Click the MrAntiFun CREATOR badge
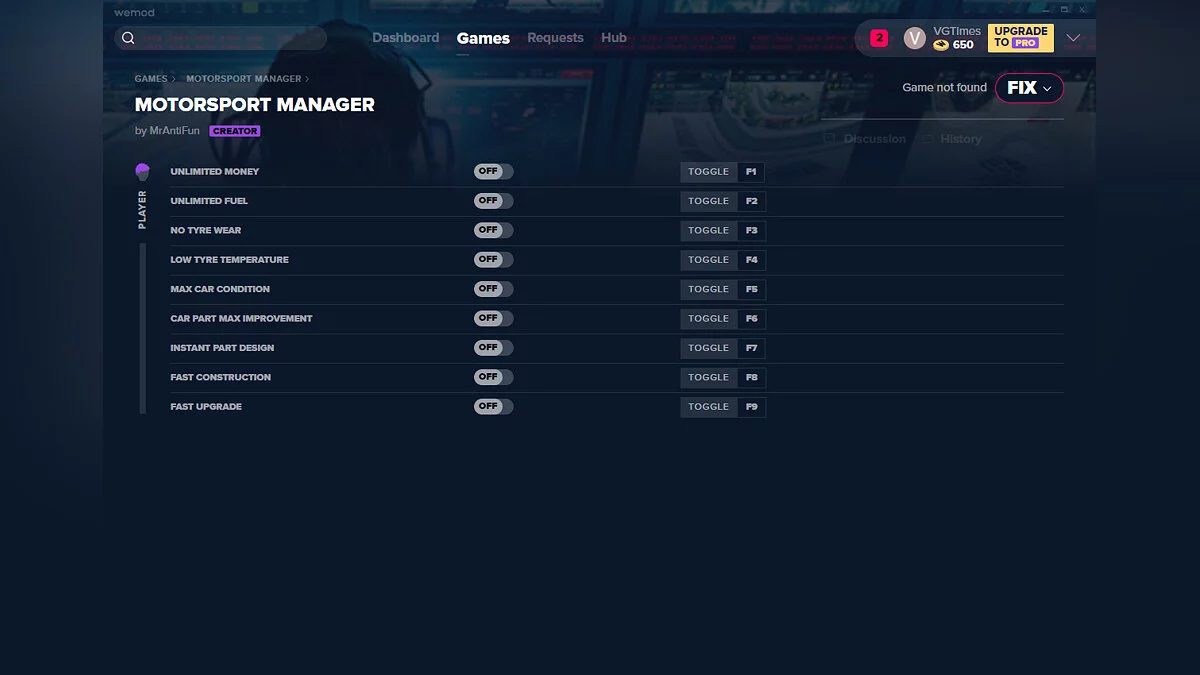This screenshot has width=1200, height=675. click(235, 130)
